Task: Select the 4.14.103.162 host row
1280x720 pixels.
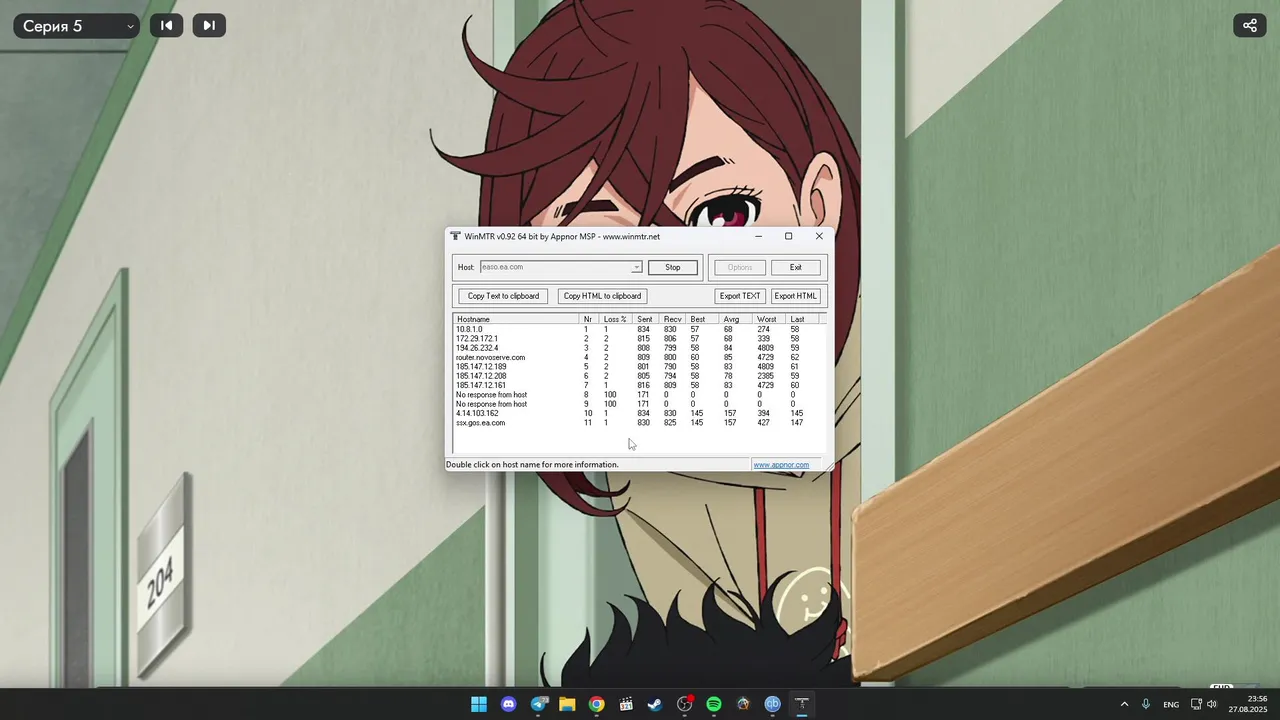Action: 640,413
